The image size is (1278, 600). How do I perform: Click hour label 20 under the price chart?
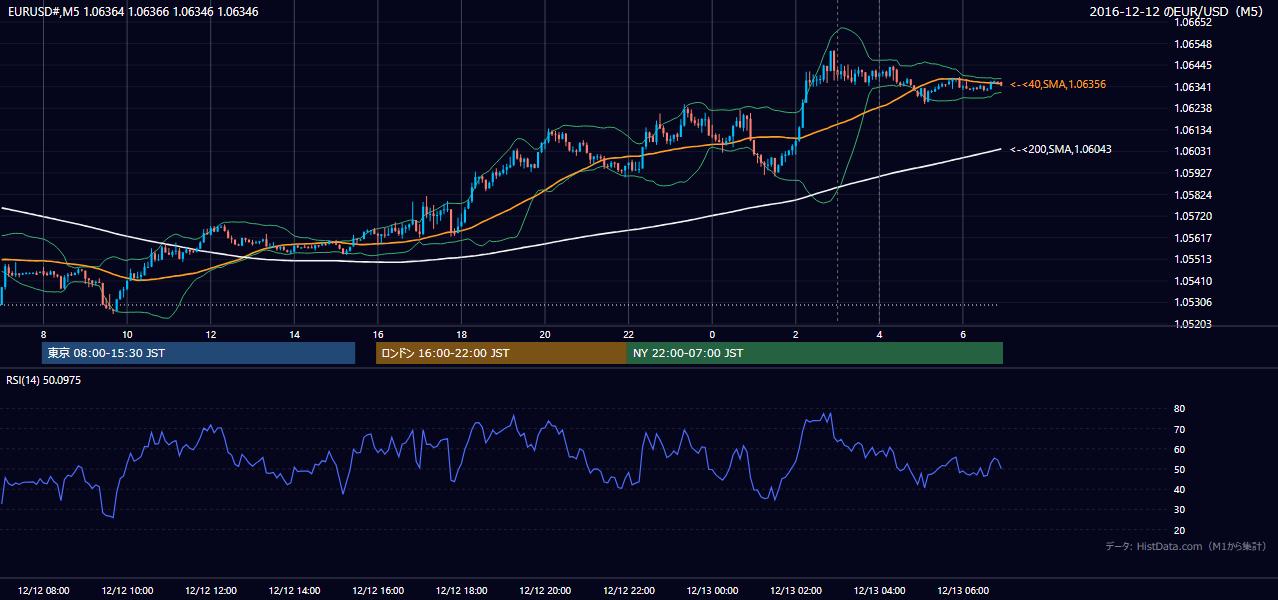(x=545, y=334)
